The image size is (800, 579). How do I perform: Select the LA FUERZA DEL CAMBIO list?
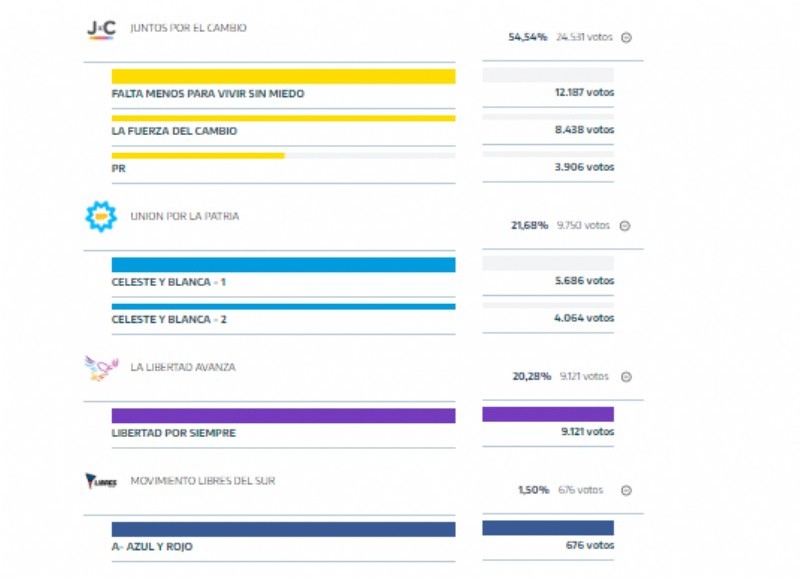pyautogui.click(x=174, y=131)
